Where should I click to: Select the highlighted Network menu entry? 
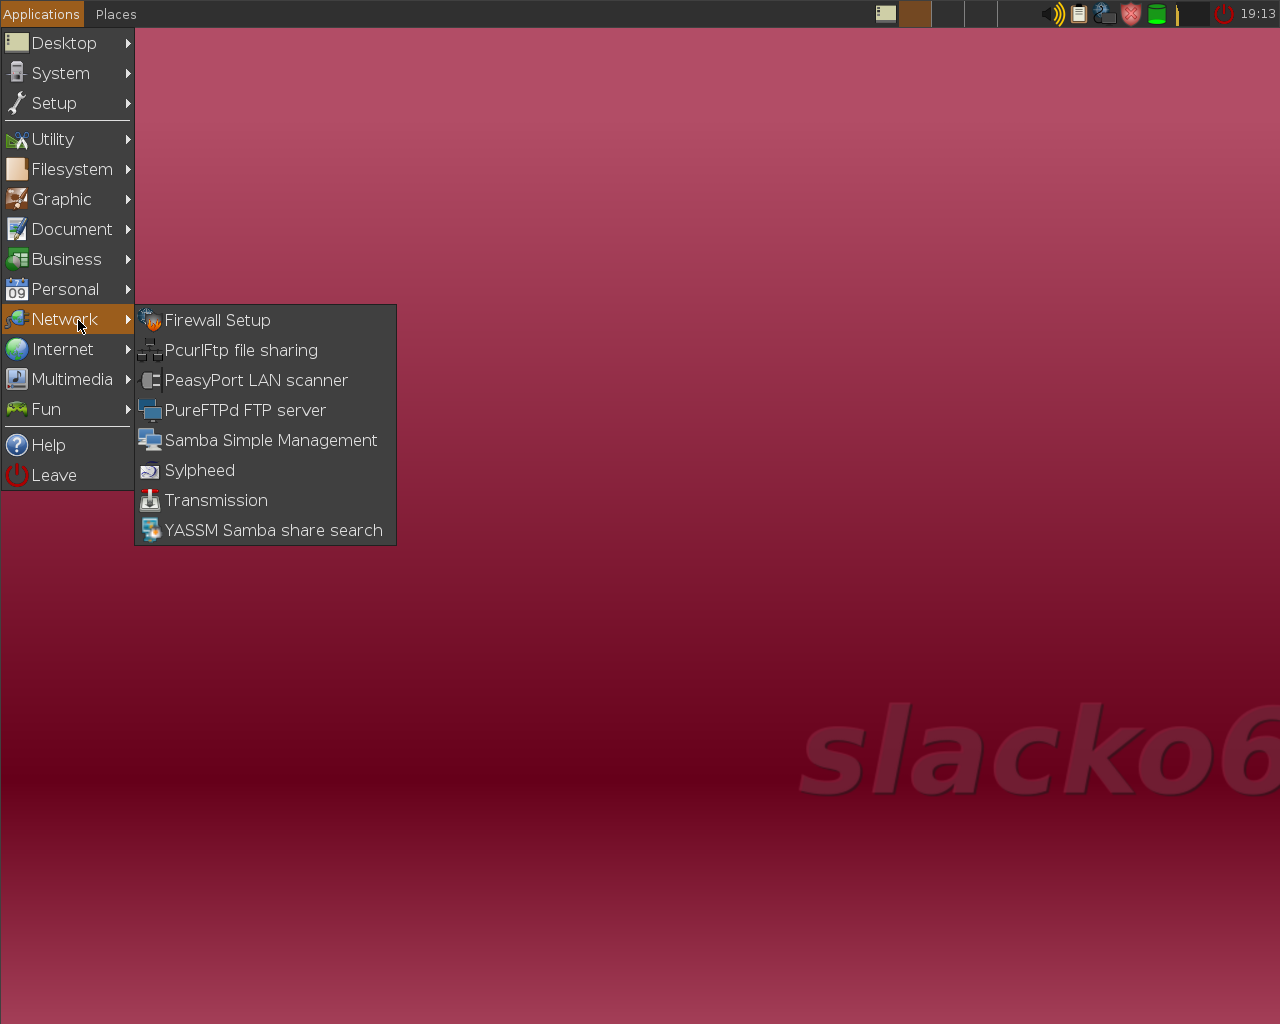(x=68, y=319)
